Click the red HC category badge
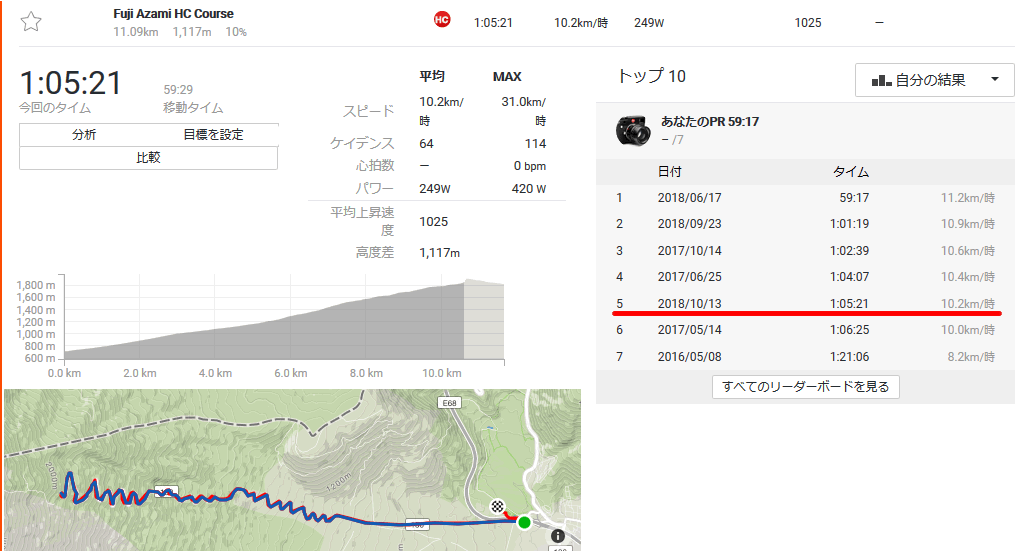This screenshot has width=1017, height=551. pyautogui.click(x=442, y=20)
